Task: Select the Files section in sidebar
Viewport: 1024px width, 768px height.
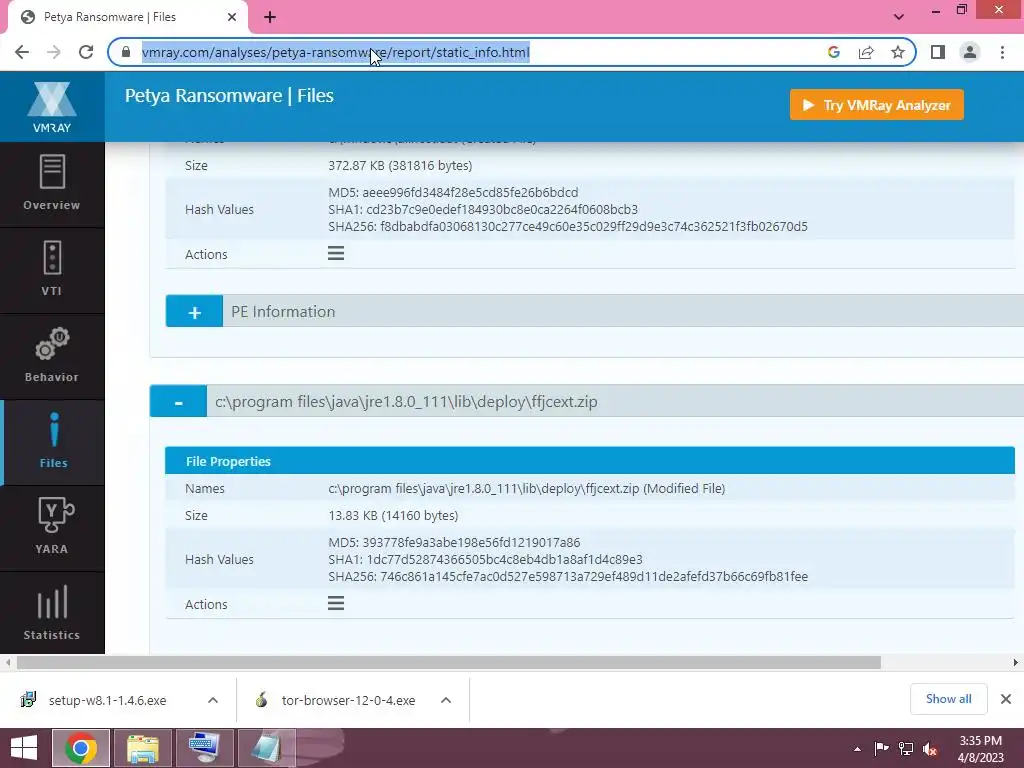Action: 52,443
